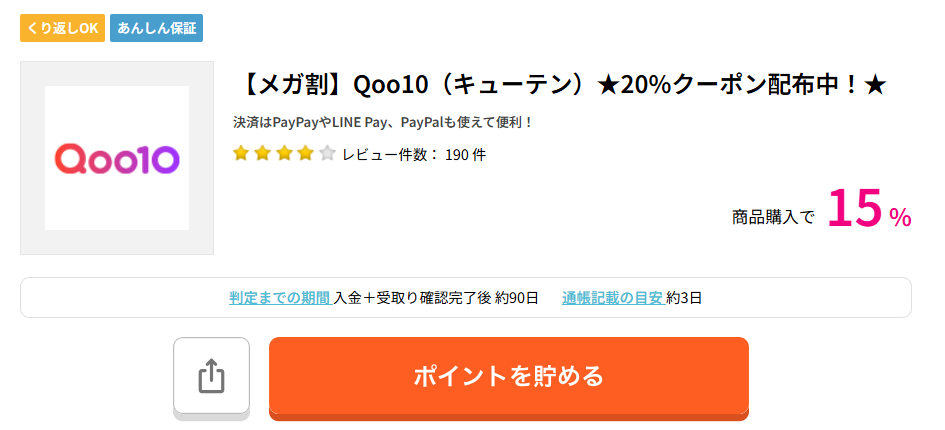
Task: Click the あんしん保証 blue badge
Action: click(x=157, y=28)
